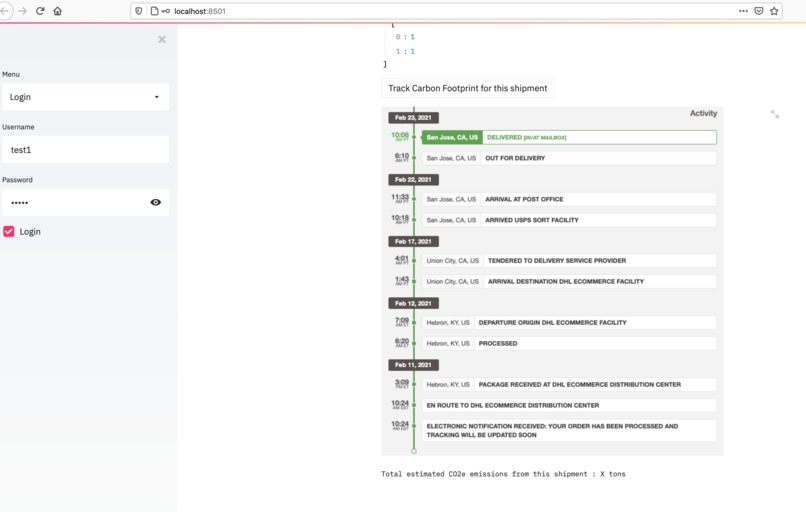Click the green San Jose, CA, US label
Image resolution: width=806 pixels, height=512 pixels.
452,137
